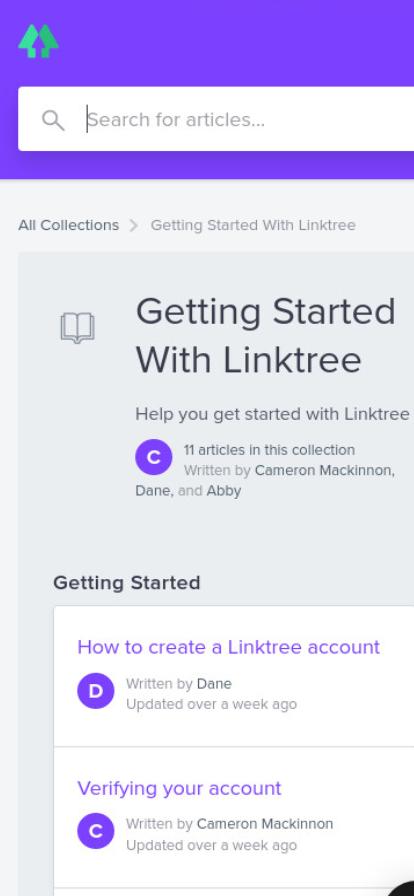Viewport: 414px width, 896px height.
Task: Click Cameron Mackinnon in collection authors
Action: click(x=324, y=470)
